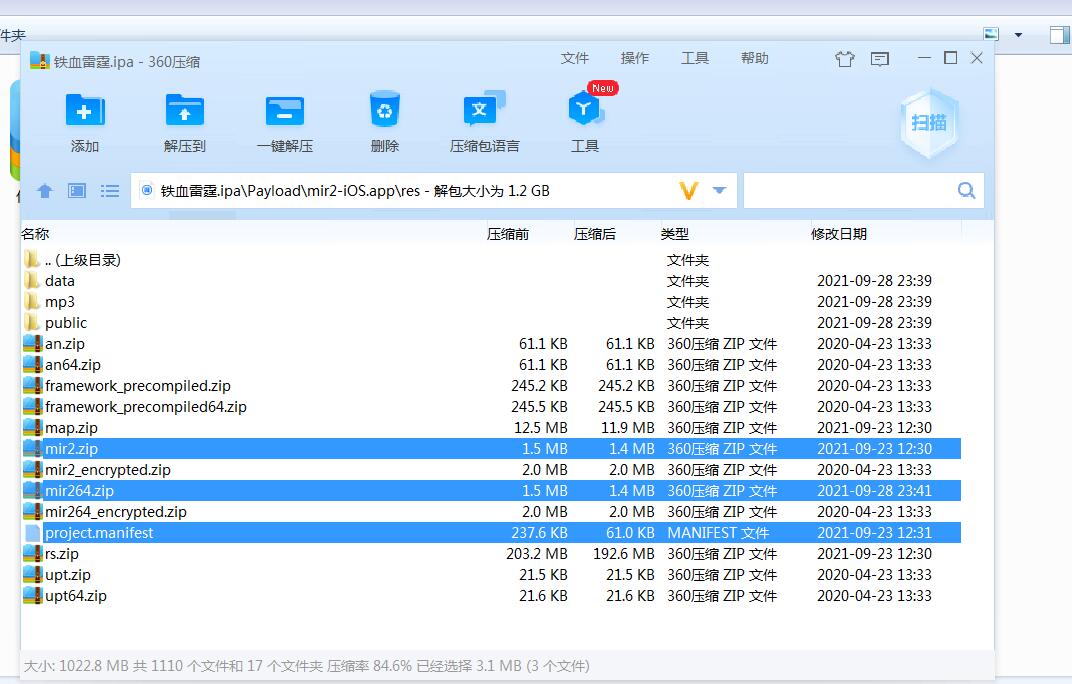Open the 操作 (Operation) menu
Viewport: 1072px width, 684px height.
pyautogui.click(x=635, y=58)
